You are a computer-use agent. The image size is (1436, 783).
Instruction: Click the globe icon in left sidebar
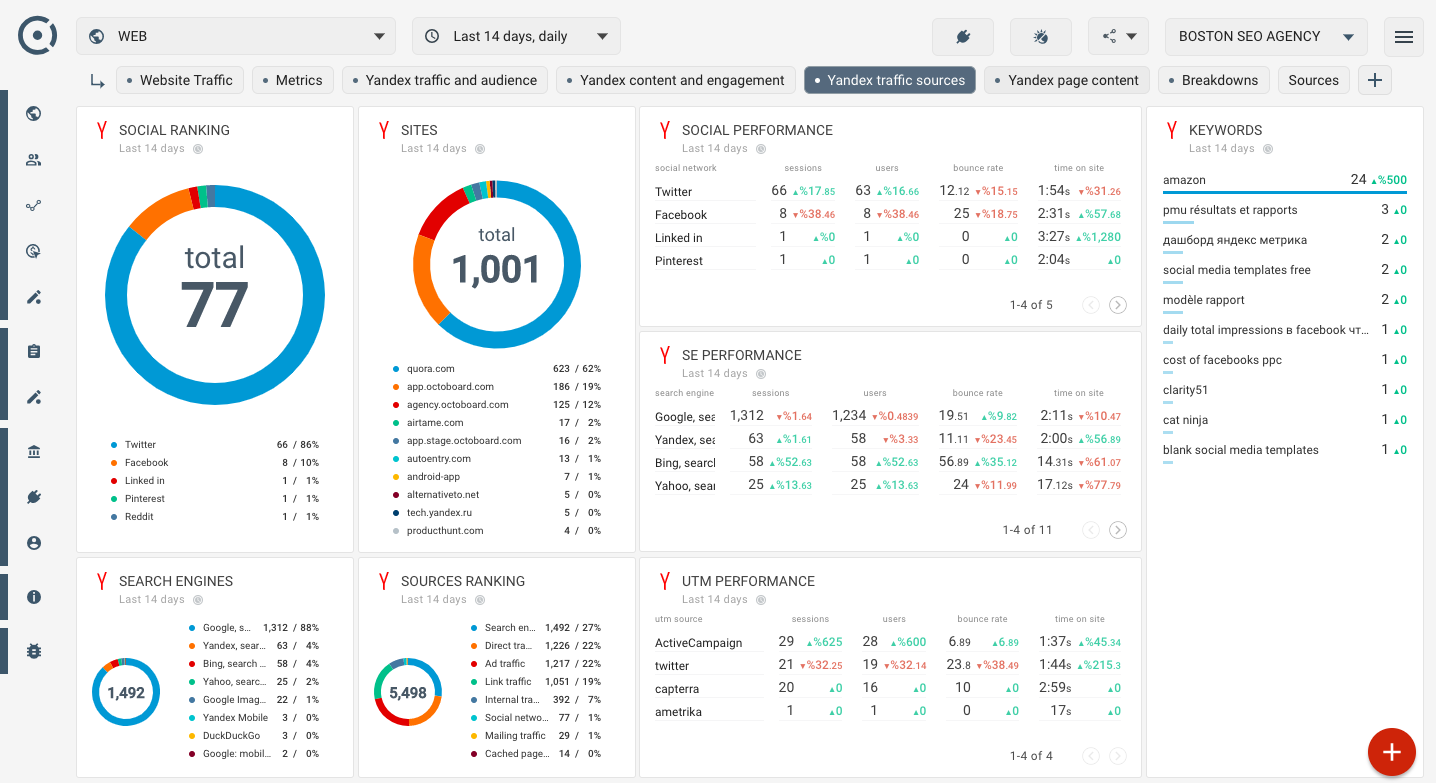click(x=34, y=114)
